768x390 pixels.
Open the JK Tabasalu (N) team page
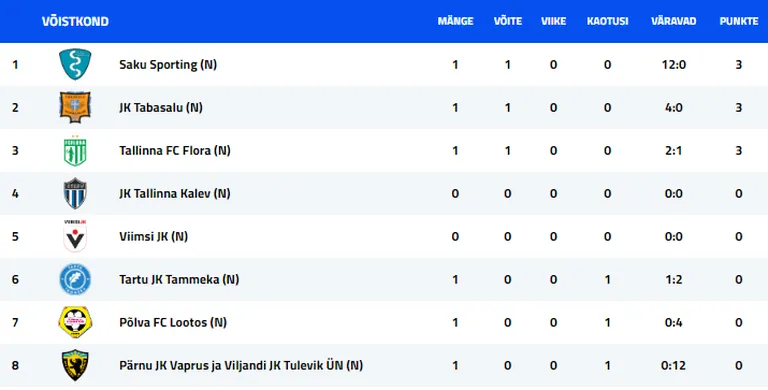[161, 108]
